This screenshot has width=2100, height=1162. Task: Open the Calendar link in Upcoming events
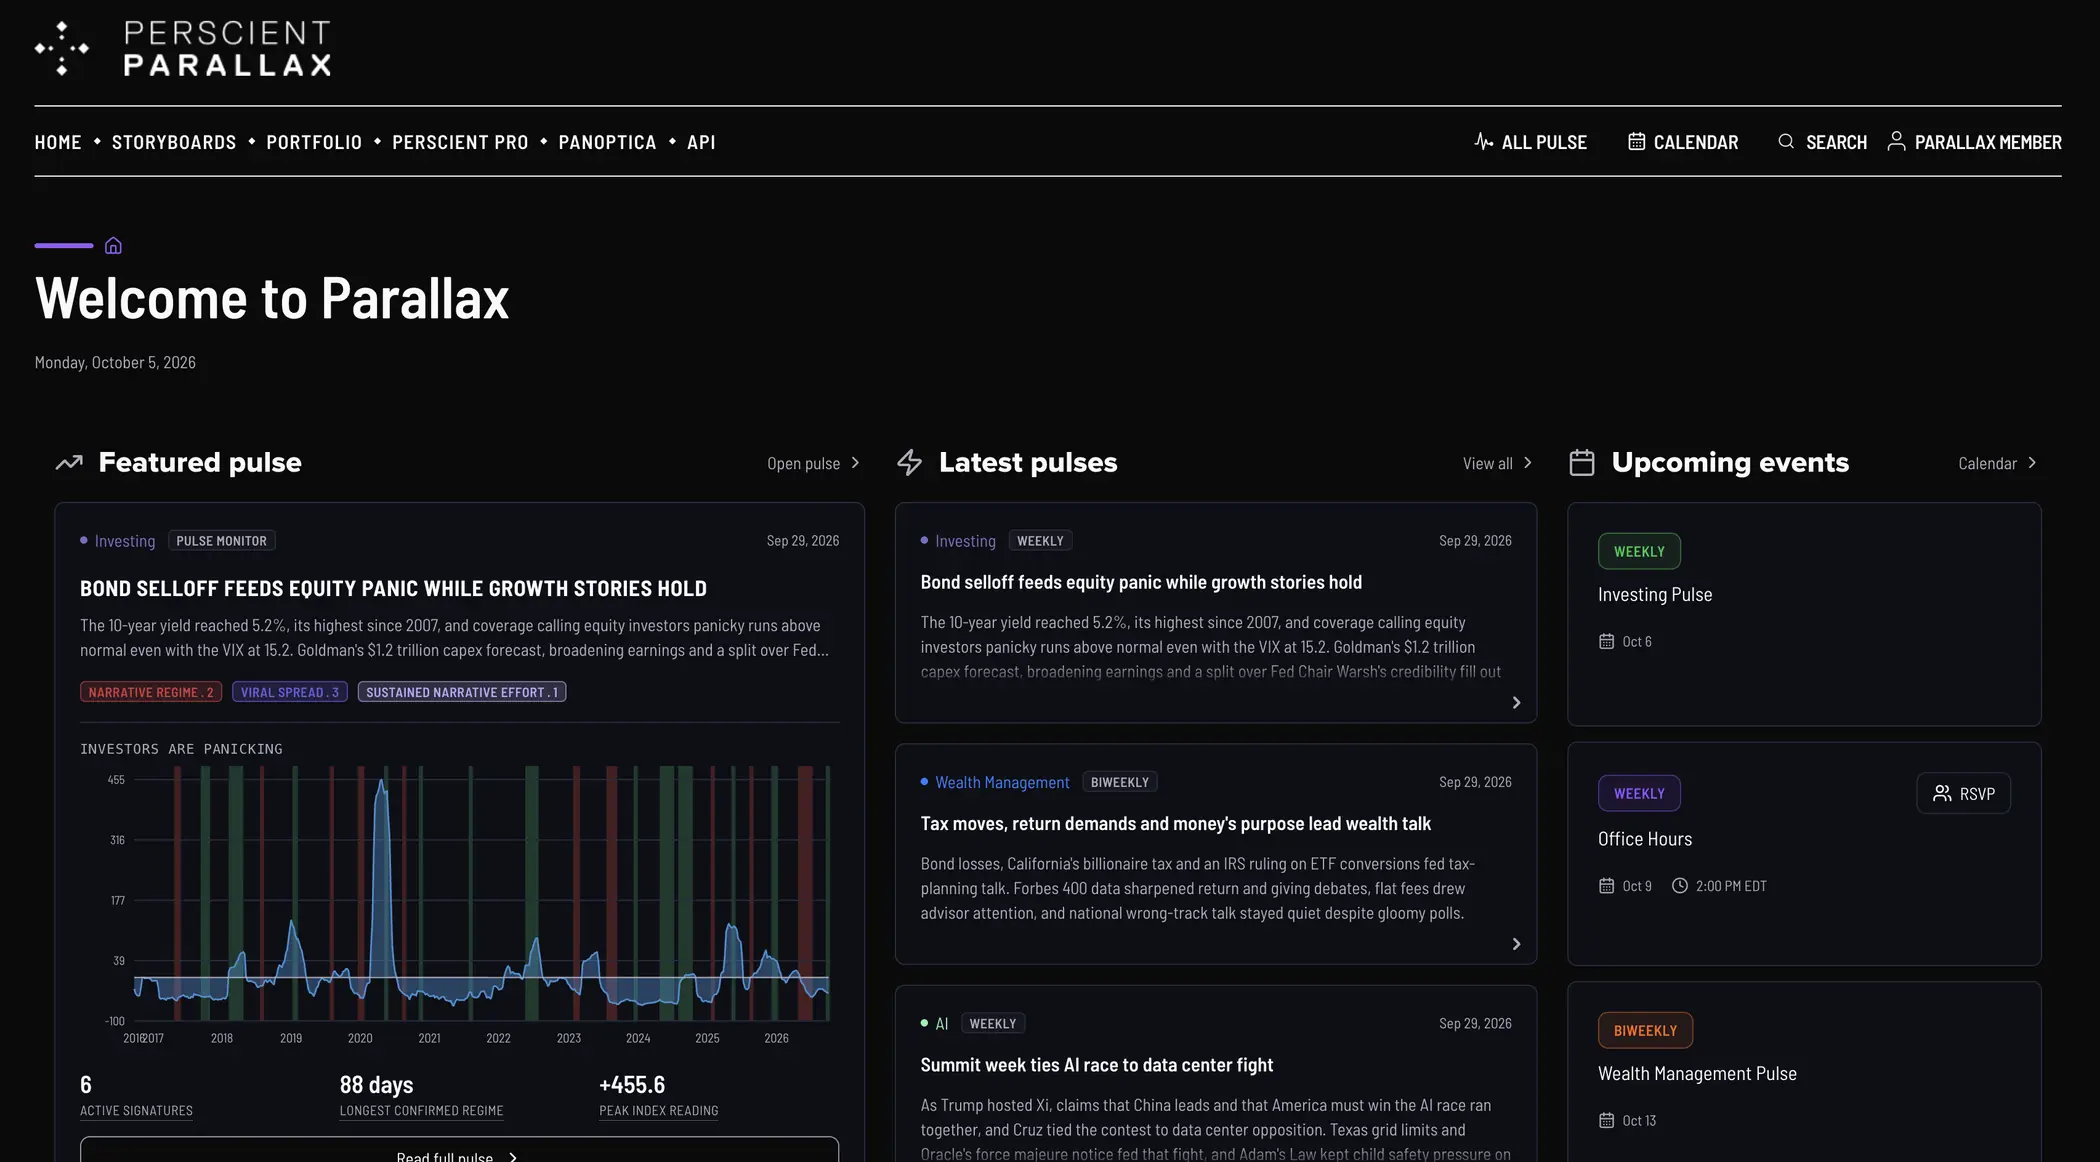point(1998,463)
